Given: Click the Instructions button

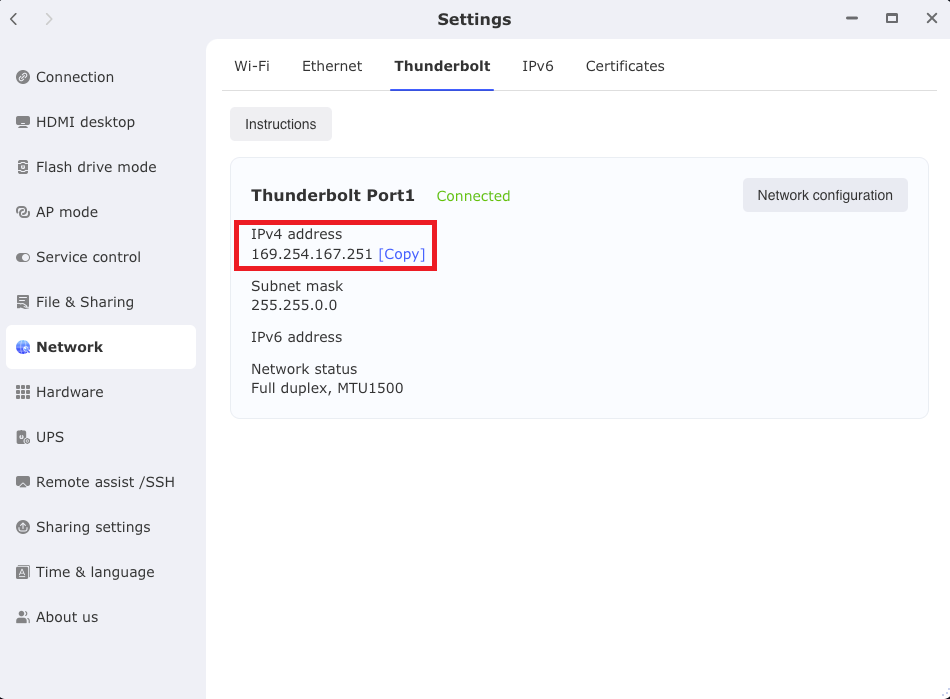Looking at the screenshot, I should [x=281, y=124].
